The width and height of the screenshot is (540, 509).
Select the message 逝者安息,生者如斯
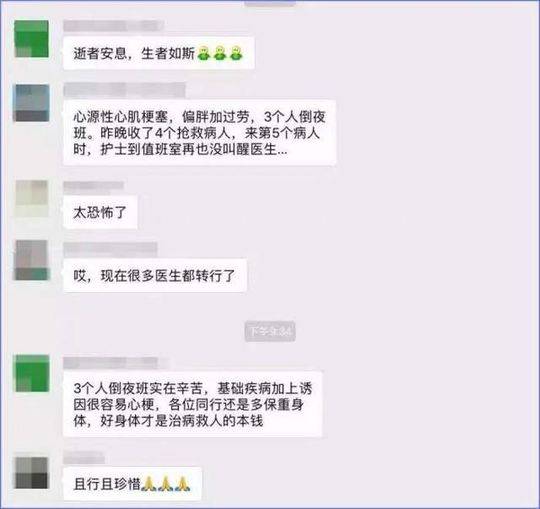(159, 53)
